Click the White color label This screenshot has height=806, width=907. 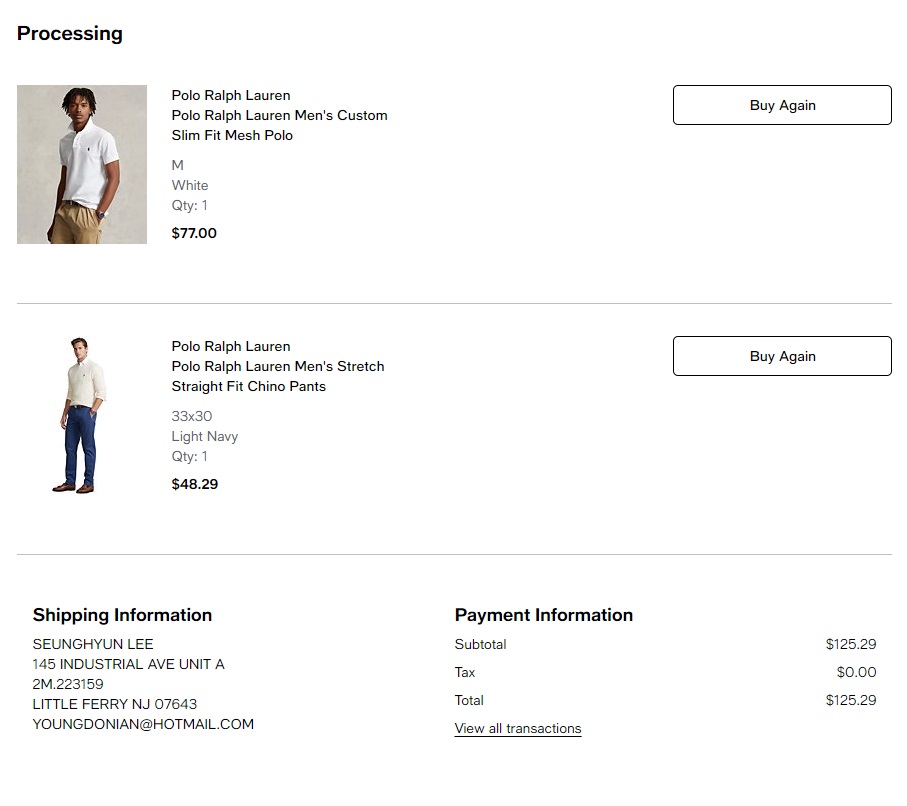coord(190,185)
